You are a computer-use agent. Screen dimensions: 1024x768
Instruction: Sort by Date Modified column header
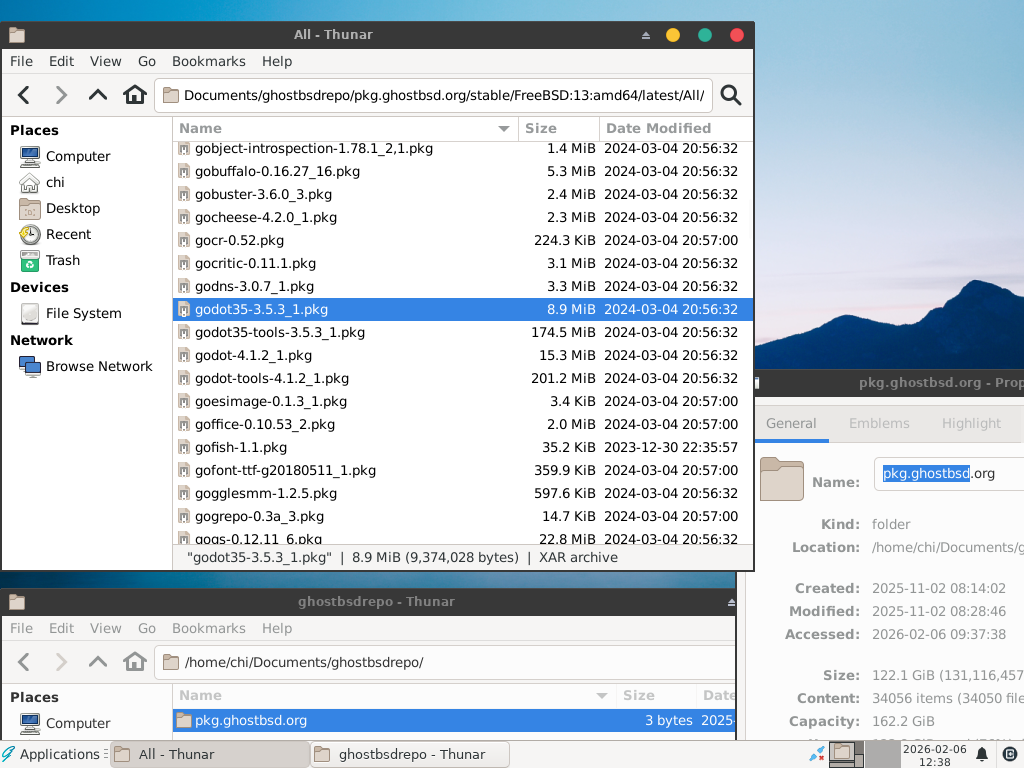658,128
